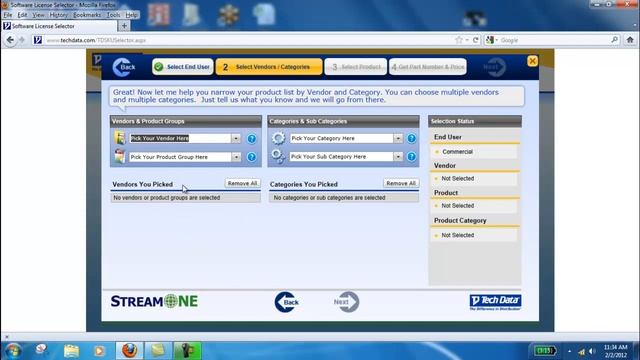The width and height of the screenshot is (640, 360).
Task: Open the History menu
Action: [x=58, y=15]
